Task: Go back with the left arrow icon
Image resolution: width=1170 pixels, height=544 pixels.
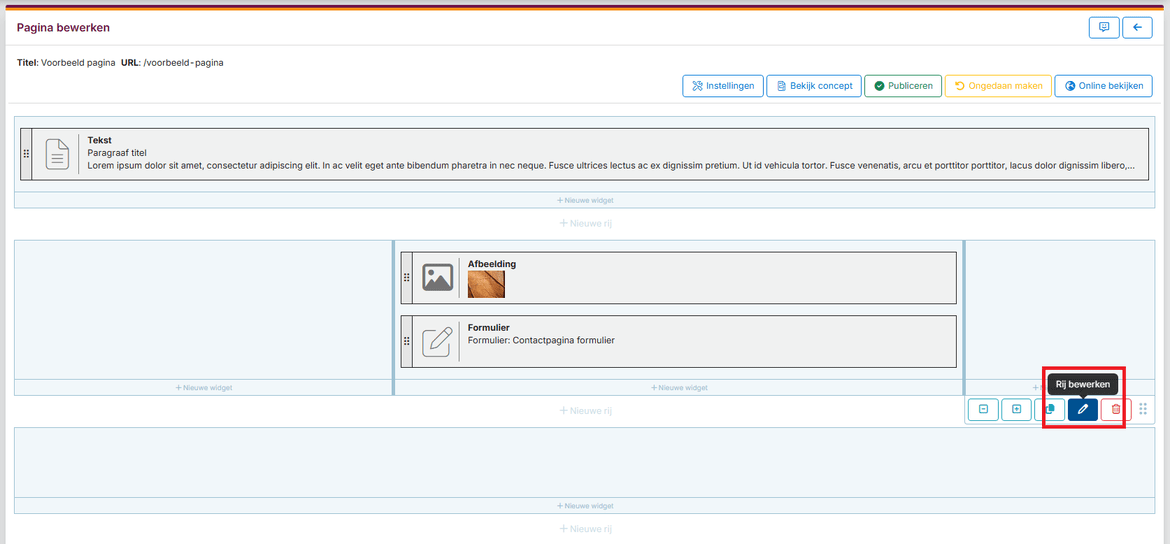Action: tap(1137, 28)
